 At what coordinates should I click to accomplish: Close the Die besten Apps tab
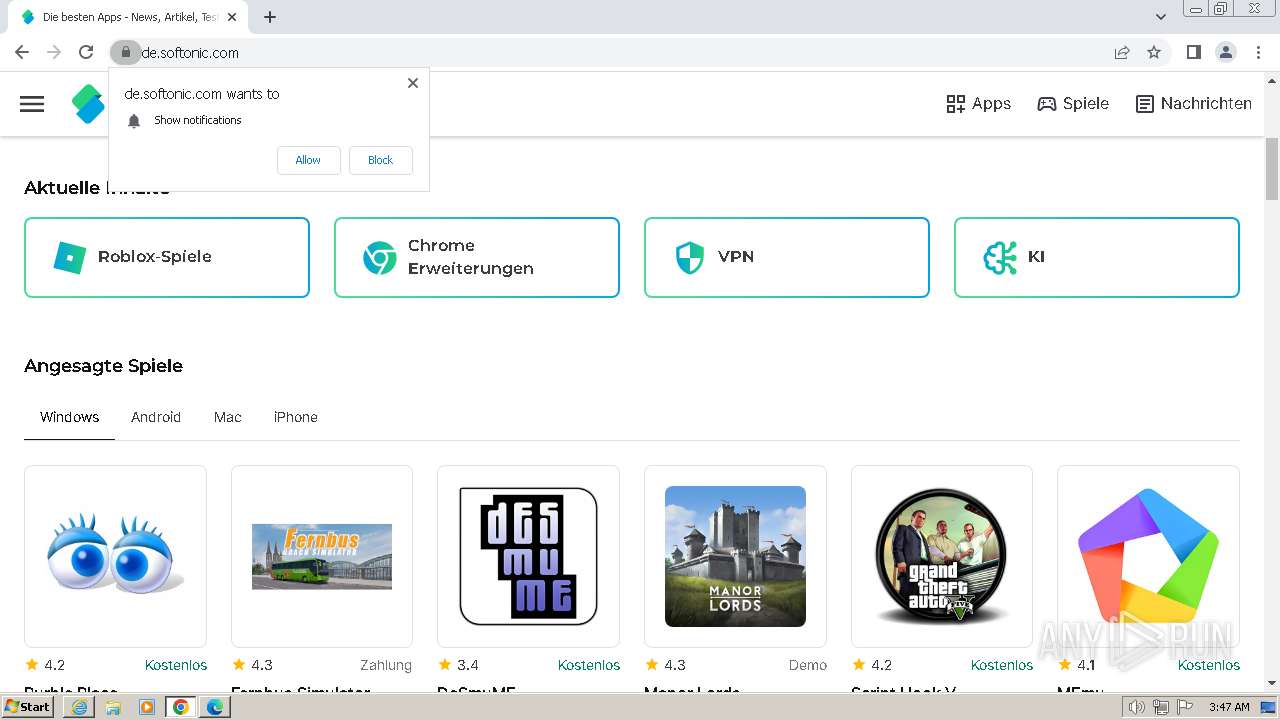(232, 17)
